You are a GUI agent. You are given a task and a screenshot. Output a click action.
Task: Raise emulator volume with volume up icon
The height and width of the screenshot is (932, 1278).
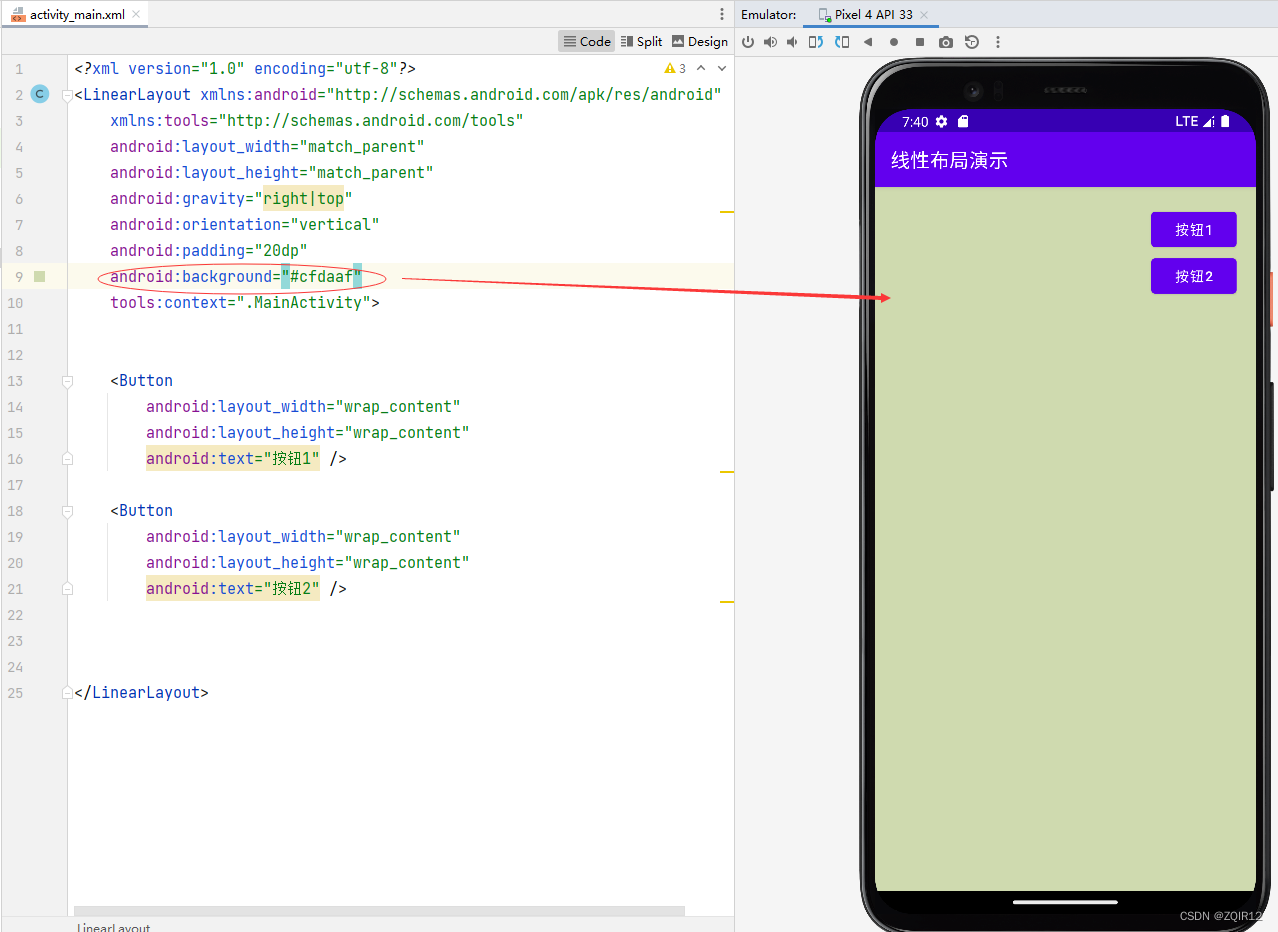[770, 42]
